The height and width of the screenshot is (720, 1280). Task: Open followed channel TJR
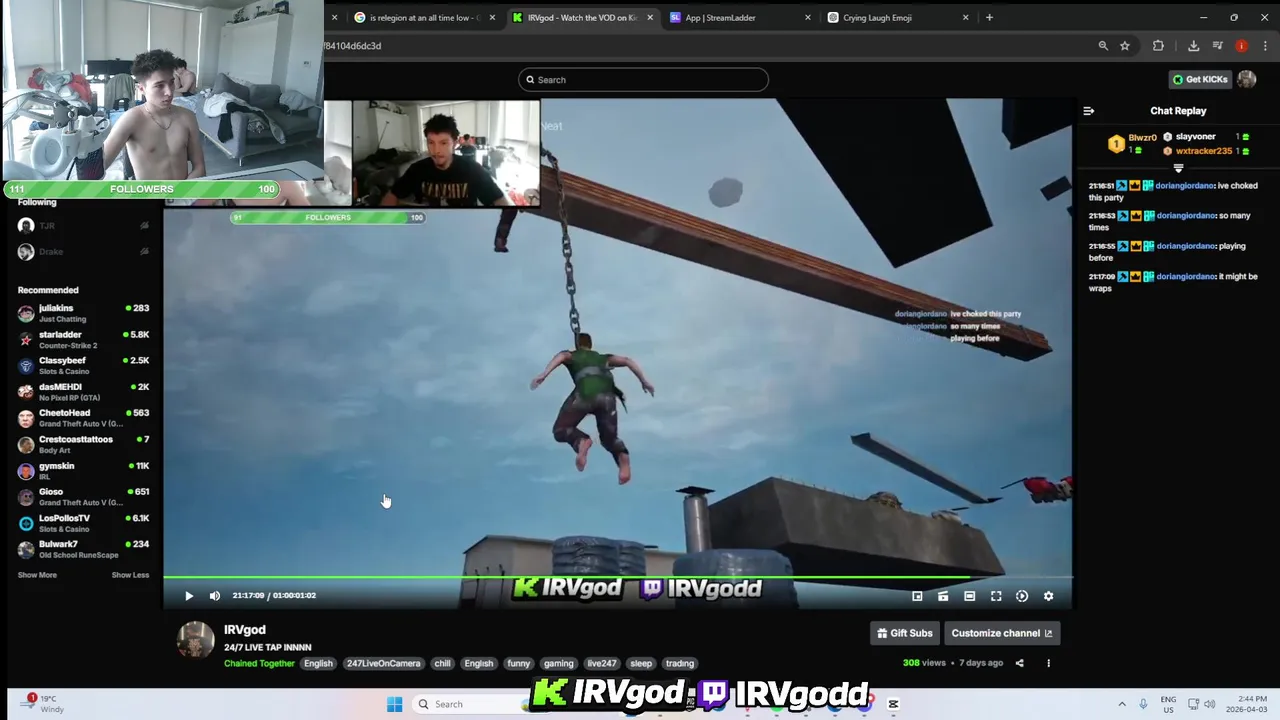pos(83,226)
